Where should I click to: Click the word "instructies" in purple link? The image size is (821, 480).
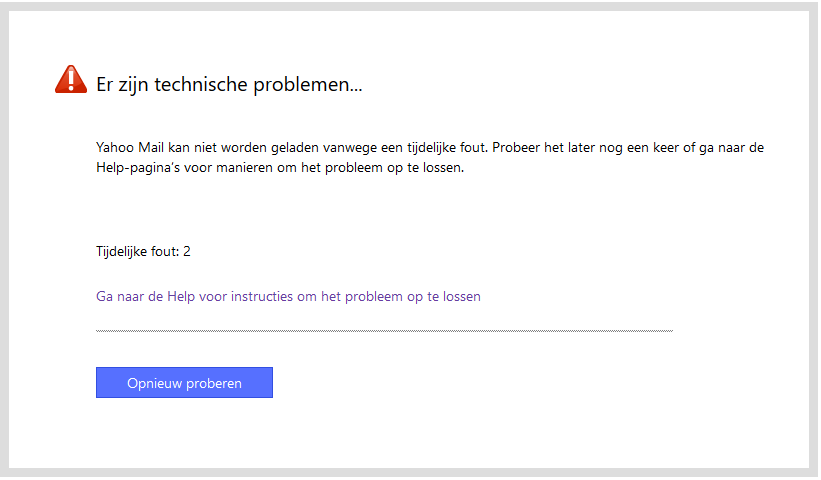click(263, 297)
